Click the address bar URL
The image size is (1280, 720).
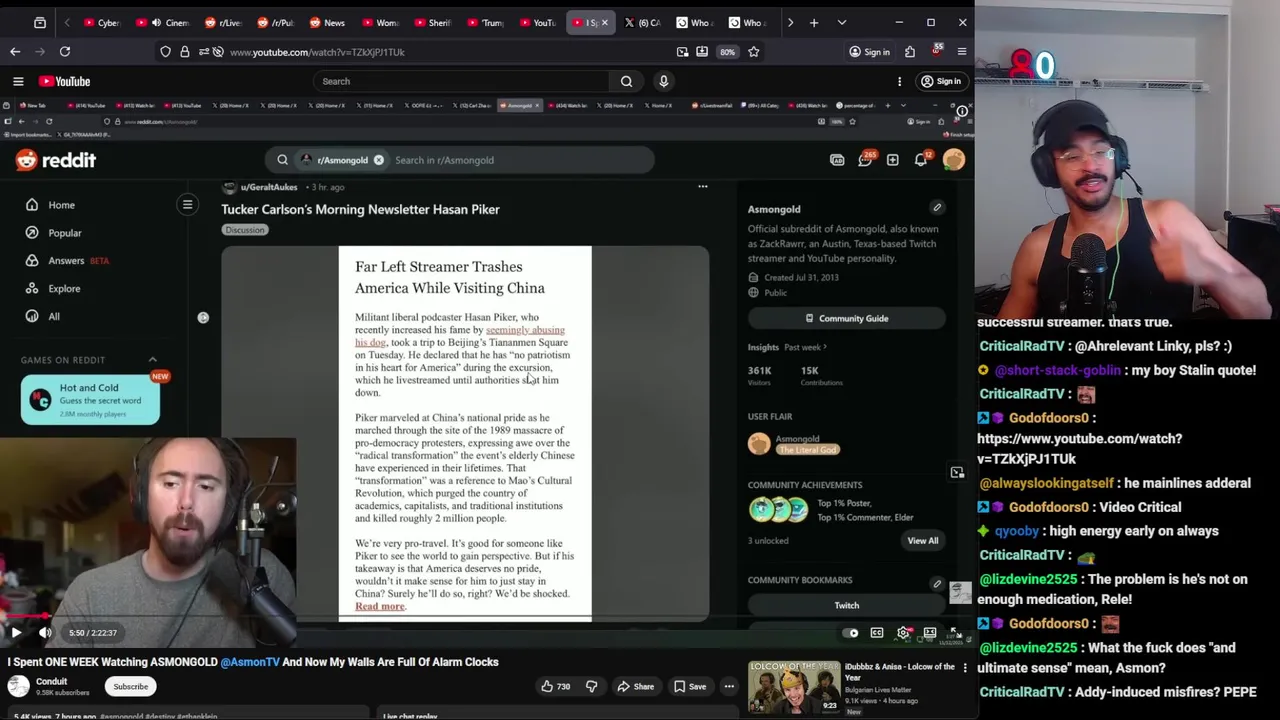pyautogui.click(x=317, y=52)
